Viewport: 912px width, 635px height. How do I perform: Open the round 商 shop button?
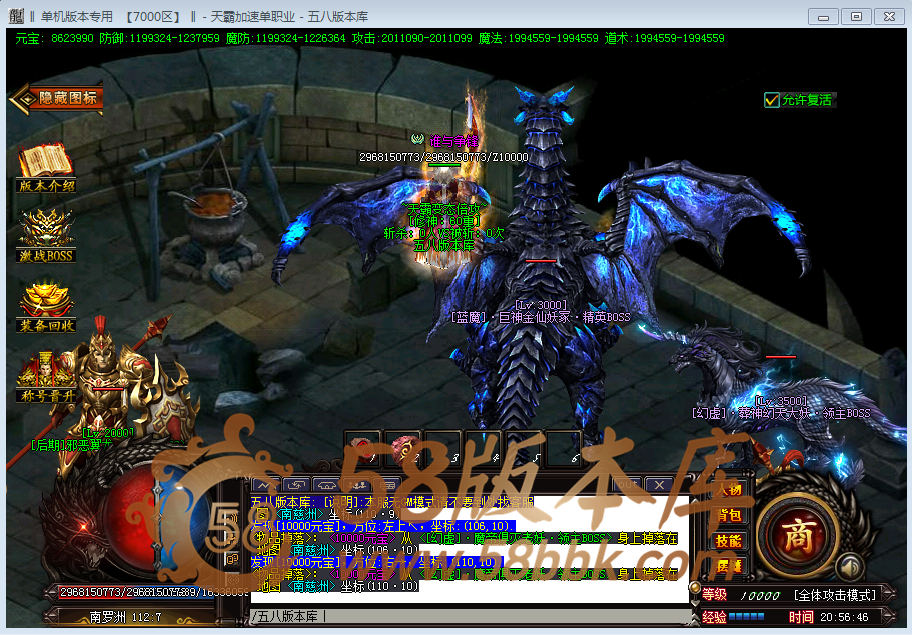(797, 534)
